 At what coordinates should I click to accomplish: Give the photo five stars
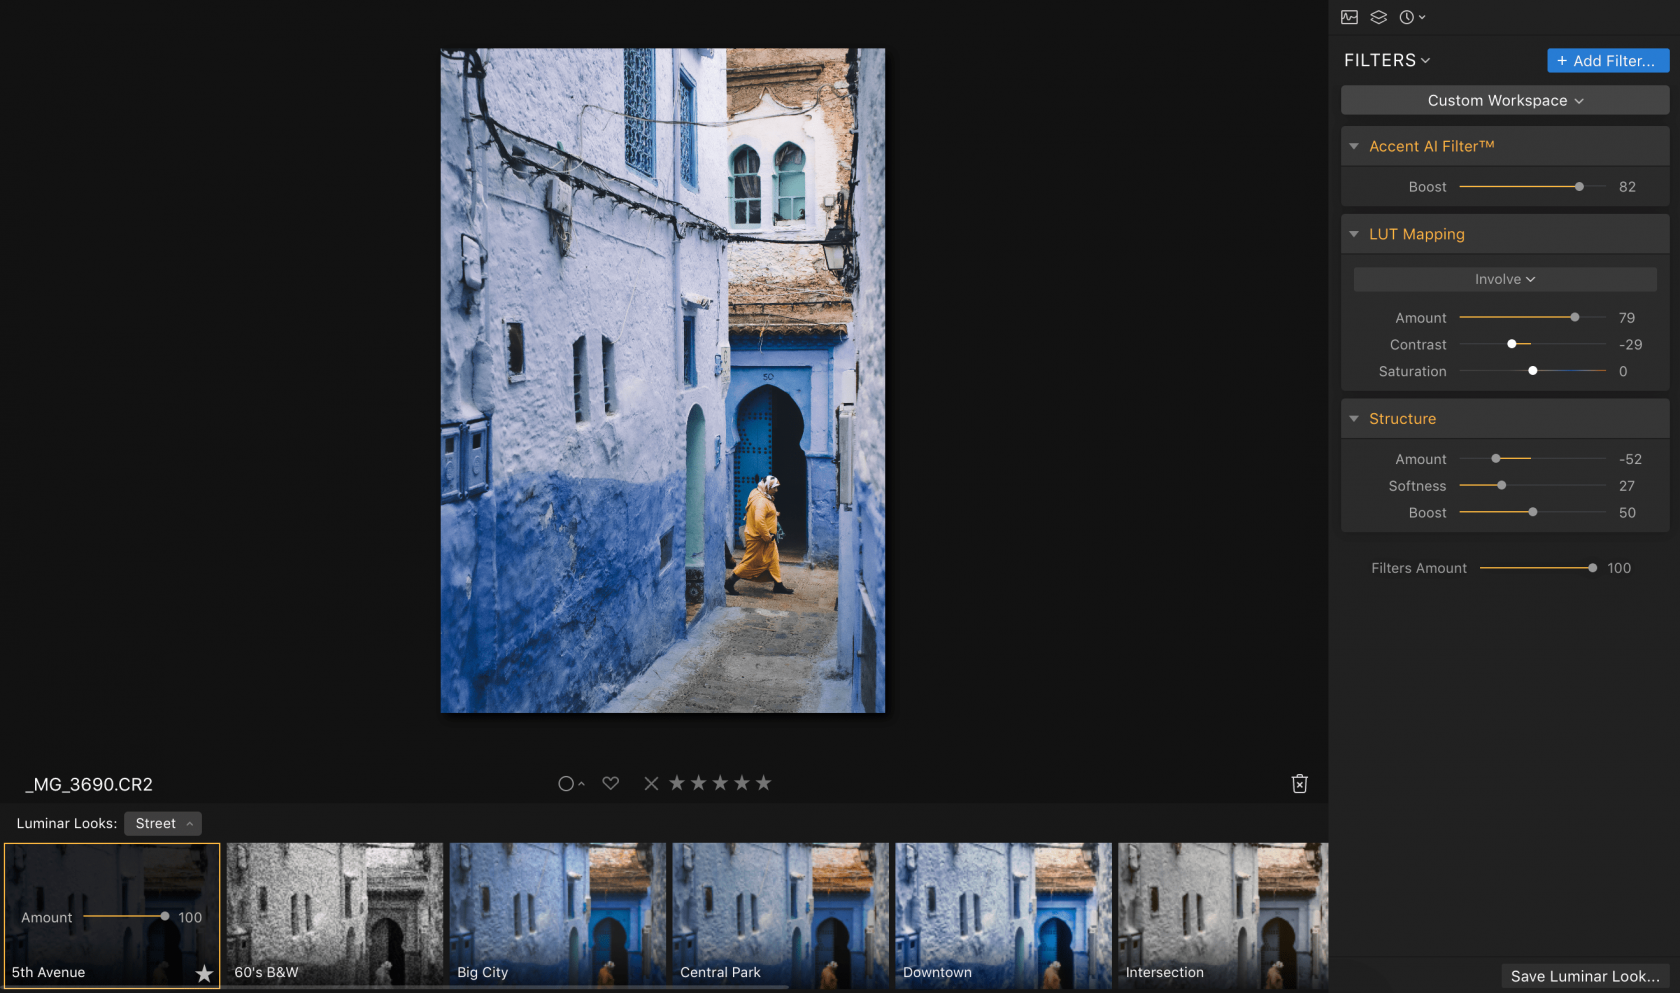[x=763, y=783]
